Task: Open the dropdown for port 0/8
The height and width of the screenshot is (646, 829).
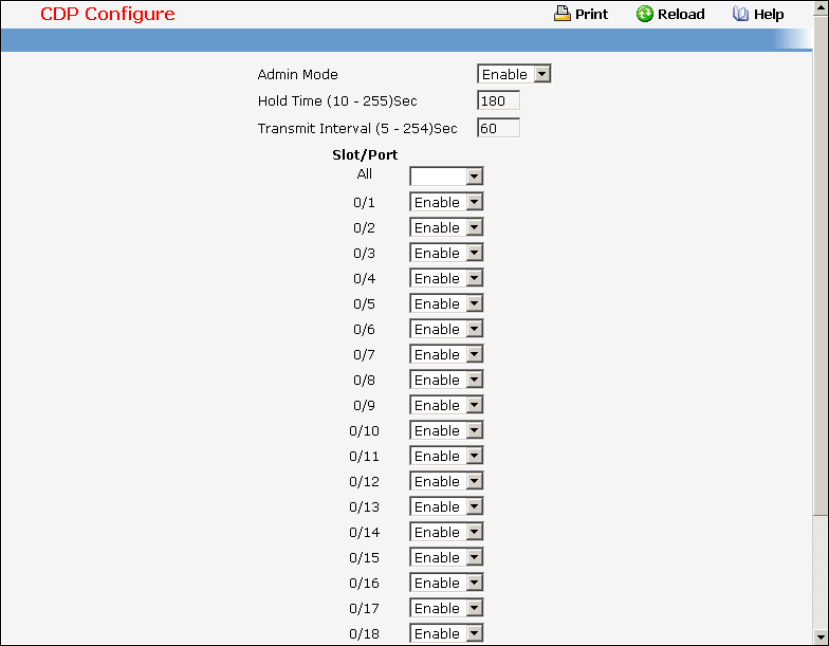Action: coord(446,380)
